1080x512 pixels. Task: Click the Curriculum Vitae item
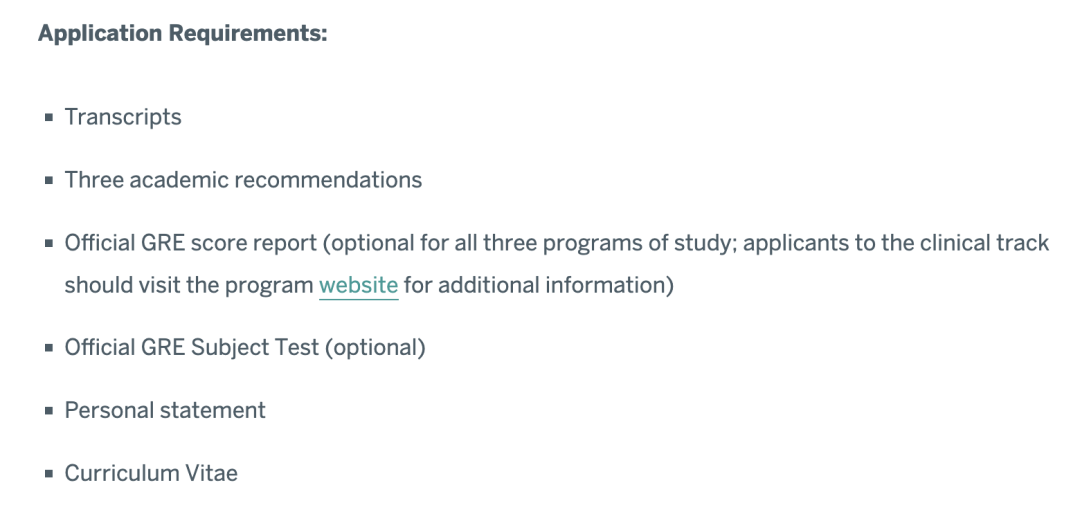pos(151,473)
